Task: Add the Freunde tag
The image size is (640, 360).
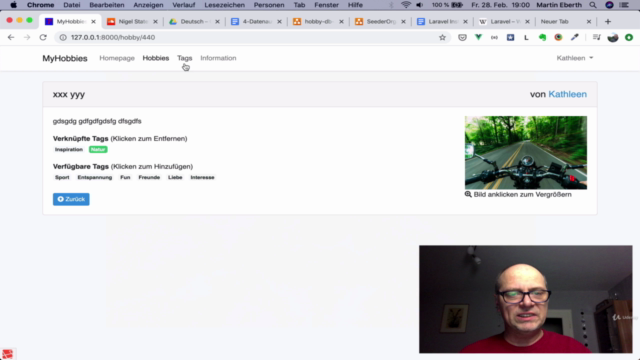Action: pyautogui.click(x=149, y=177)
